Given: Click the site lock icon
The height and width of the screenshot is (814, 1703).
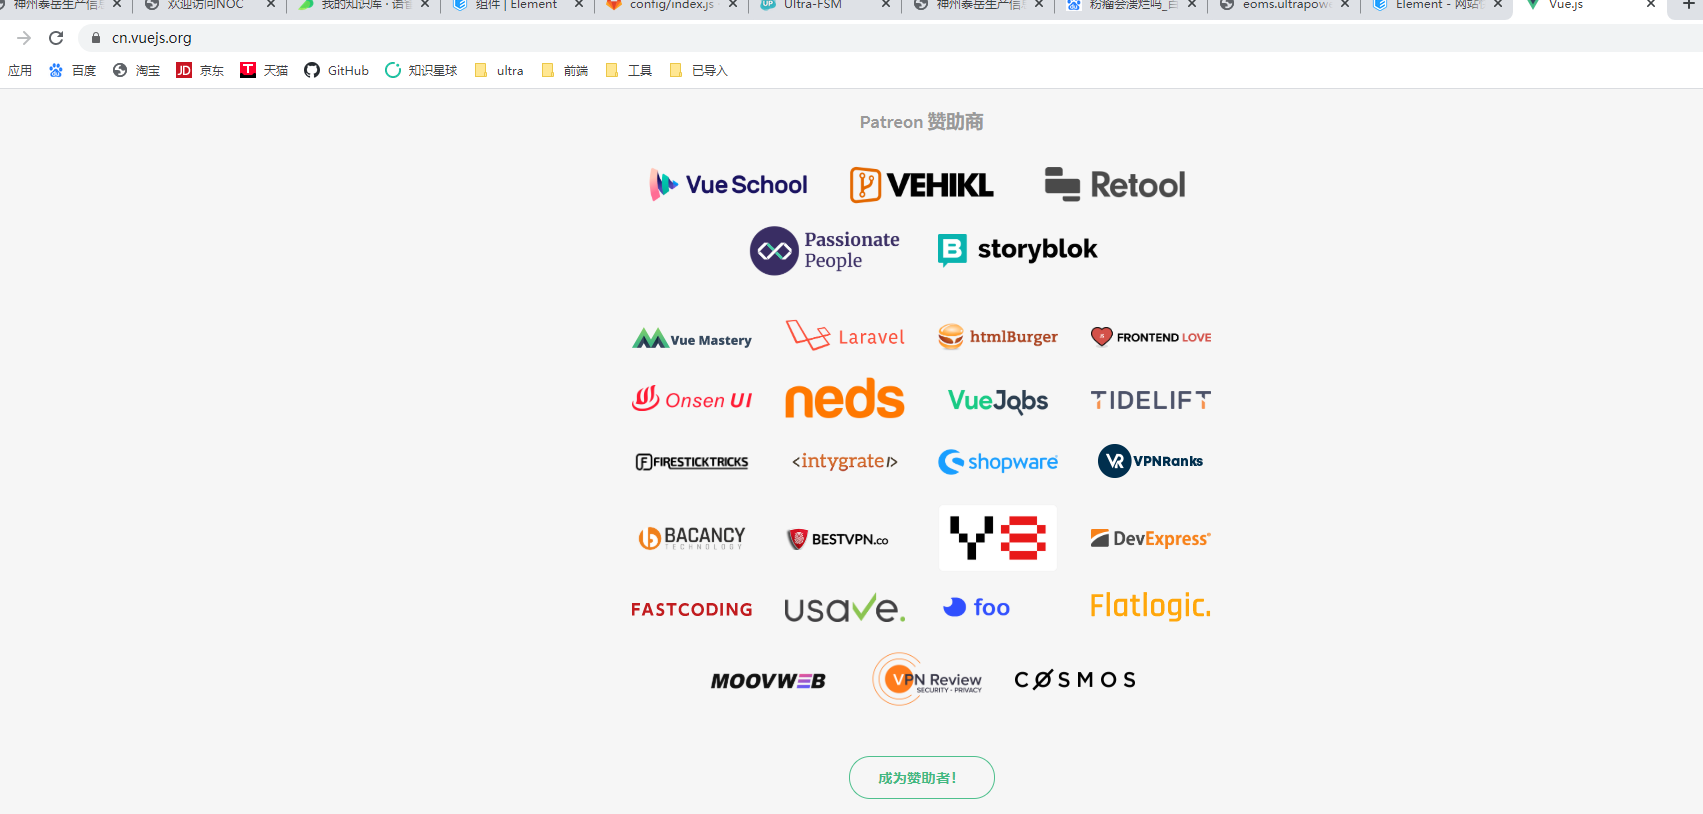Looking at the screenshot, I should [96, 38].
